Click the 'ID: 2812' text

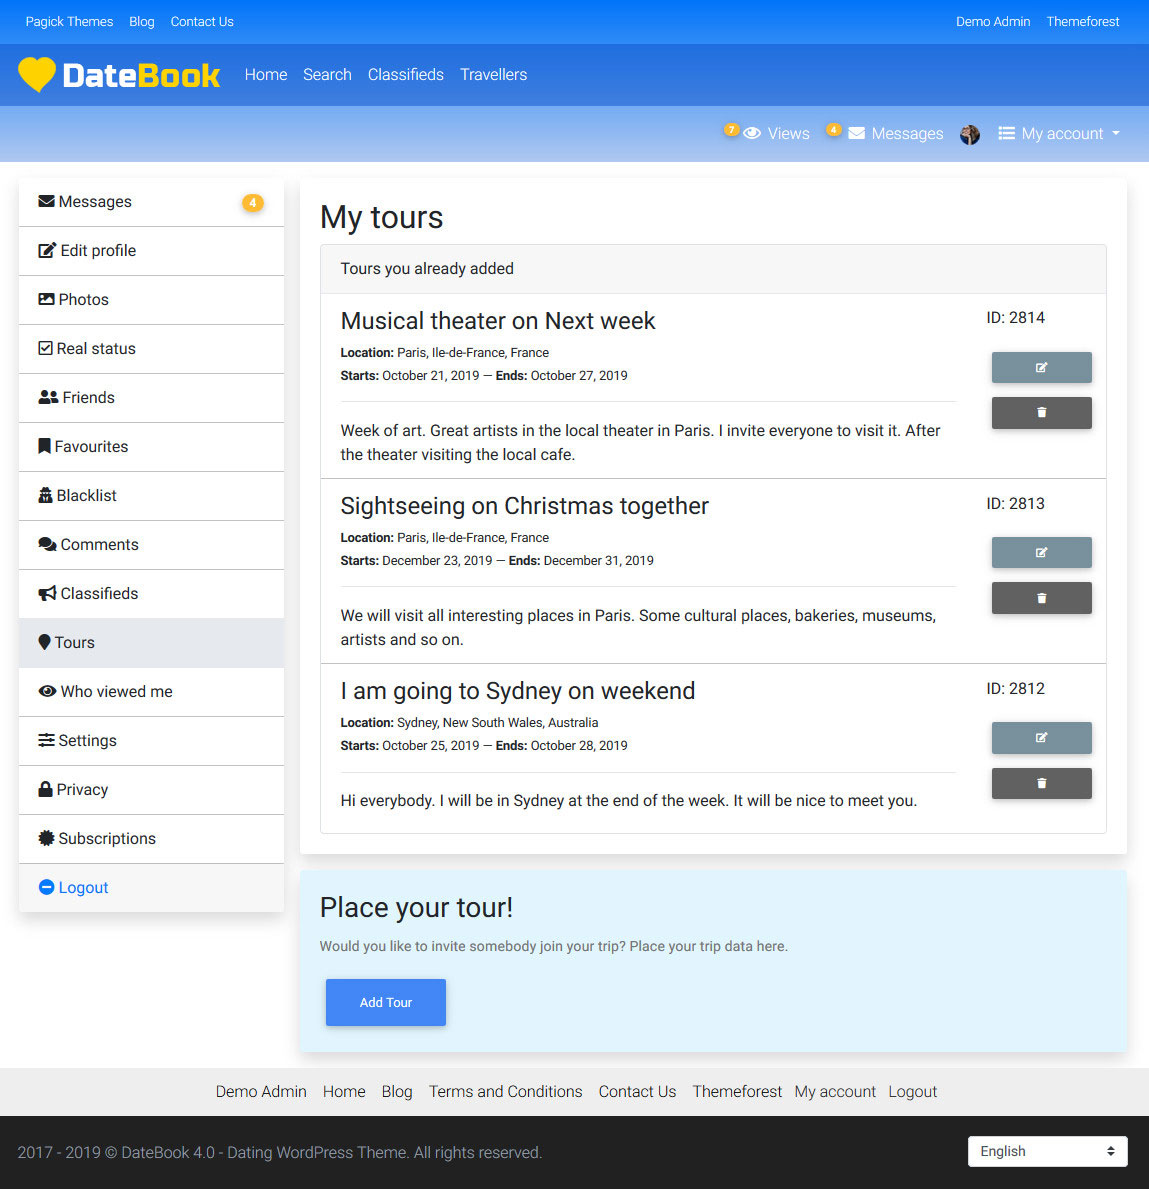click(1016, 689)
